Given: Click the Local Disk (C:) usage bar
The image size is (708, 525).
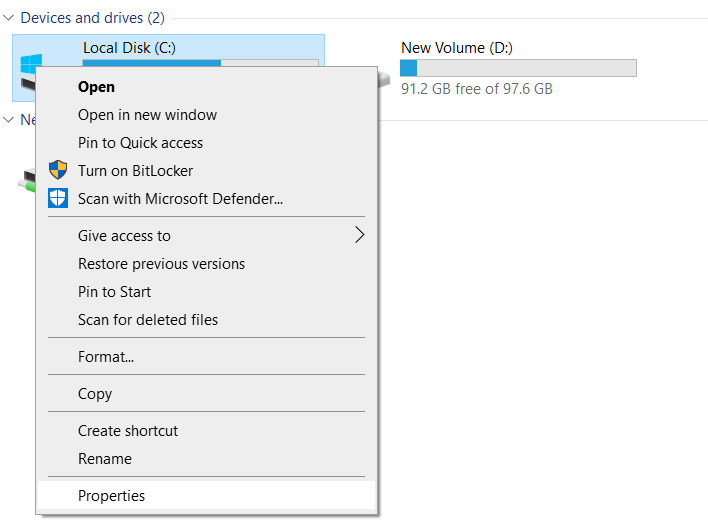Looking at the screenshot, I should 200,63.
